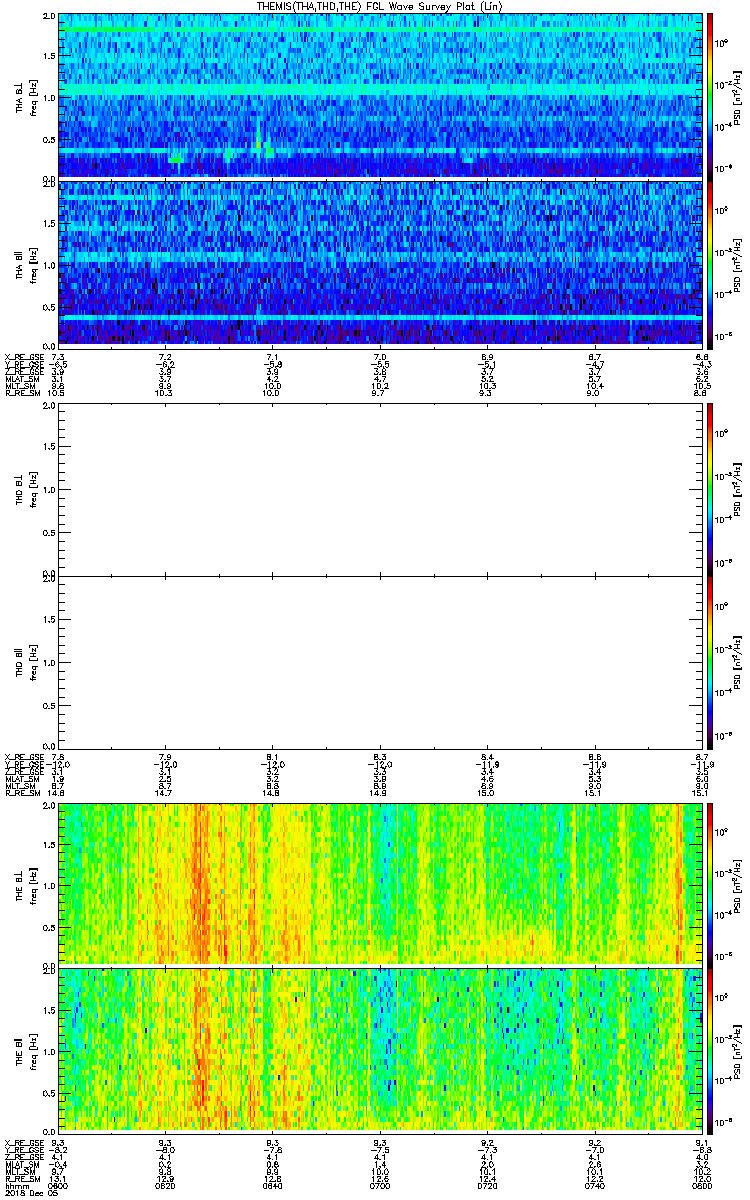Click the R_RE_SM row label under THA panels
Screen dimensions: 750x1200
click(21, 394)
